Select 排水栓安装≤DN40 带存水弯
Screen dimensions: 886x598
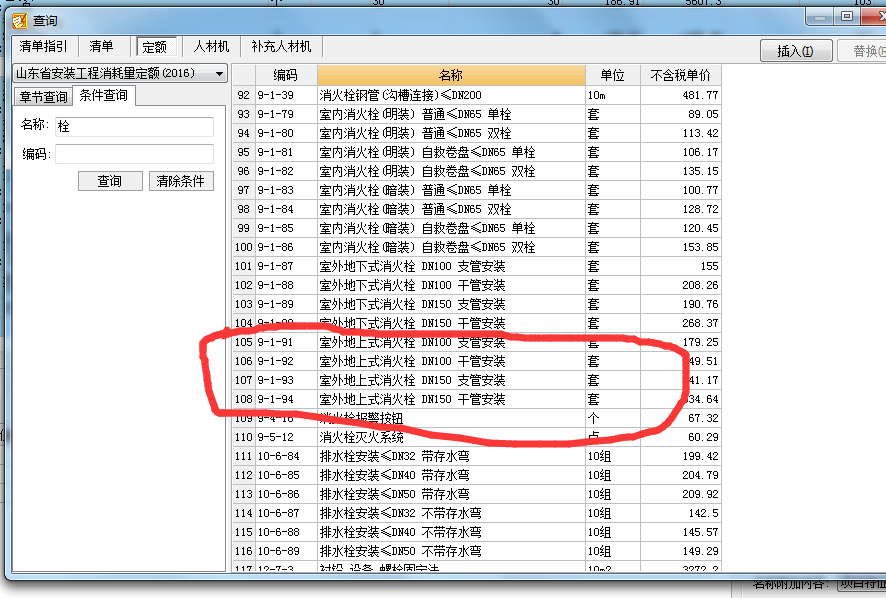pos(477,475)
